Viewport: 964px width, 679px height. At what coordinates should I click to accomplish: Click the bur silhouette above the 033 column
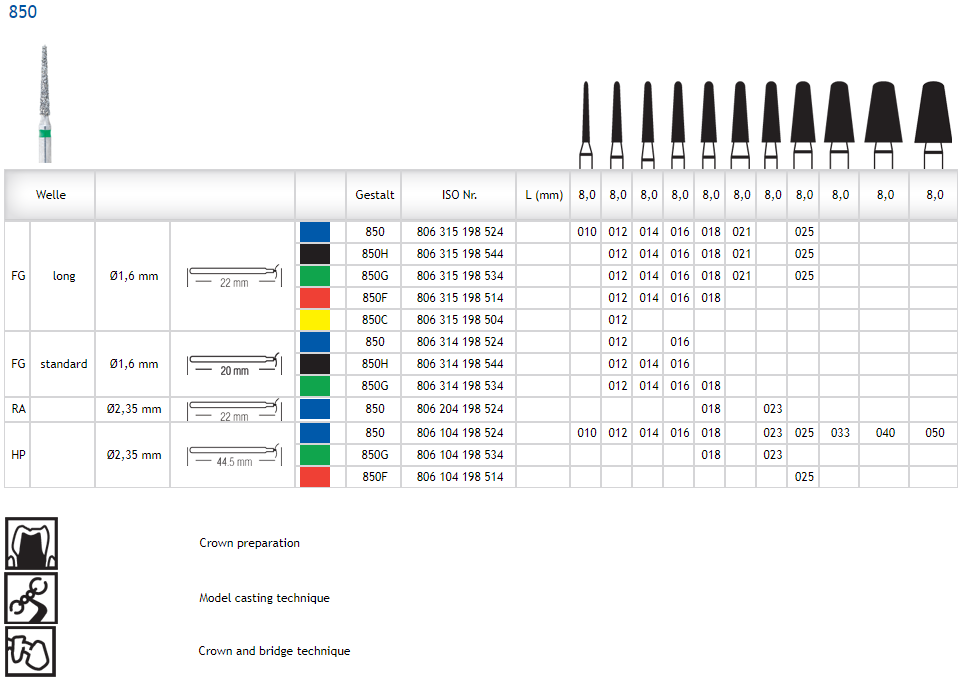840,122
